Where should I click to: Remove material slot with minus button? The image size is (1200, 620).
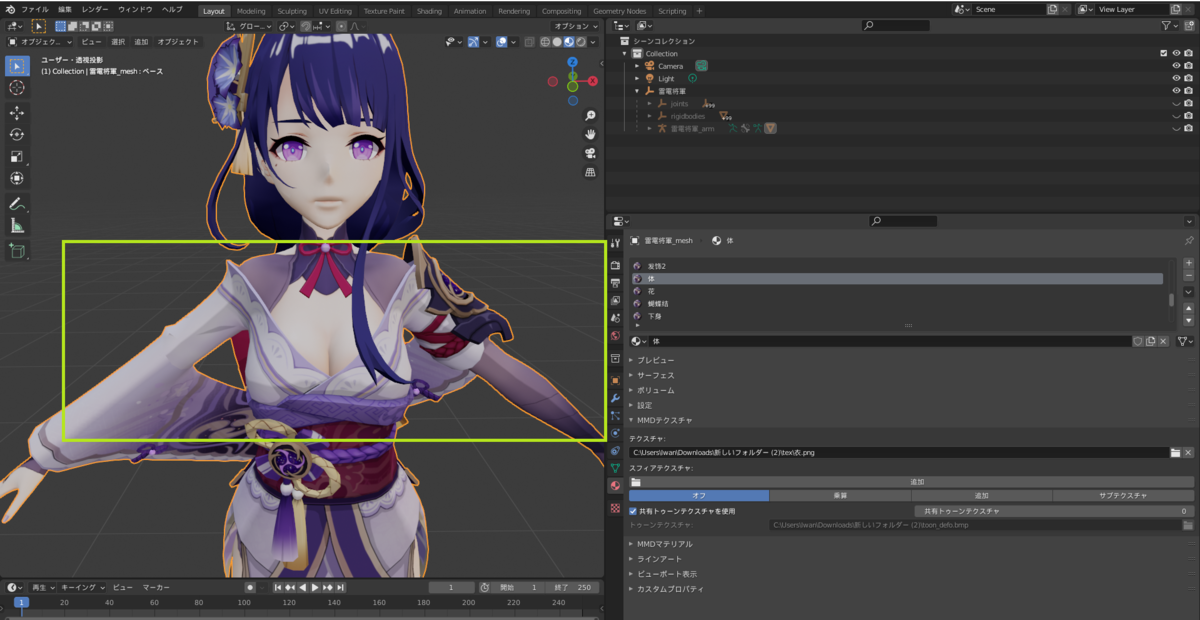click(1188, 276)
